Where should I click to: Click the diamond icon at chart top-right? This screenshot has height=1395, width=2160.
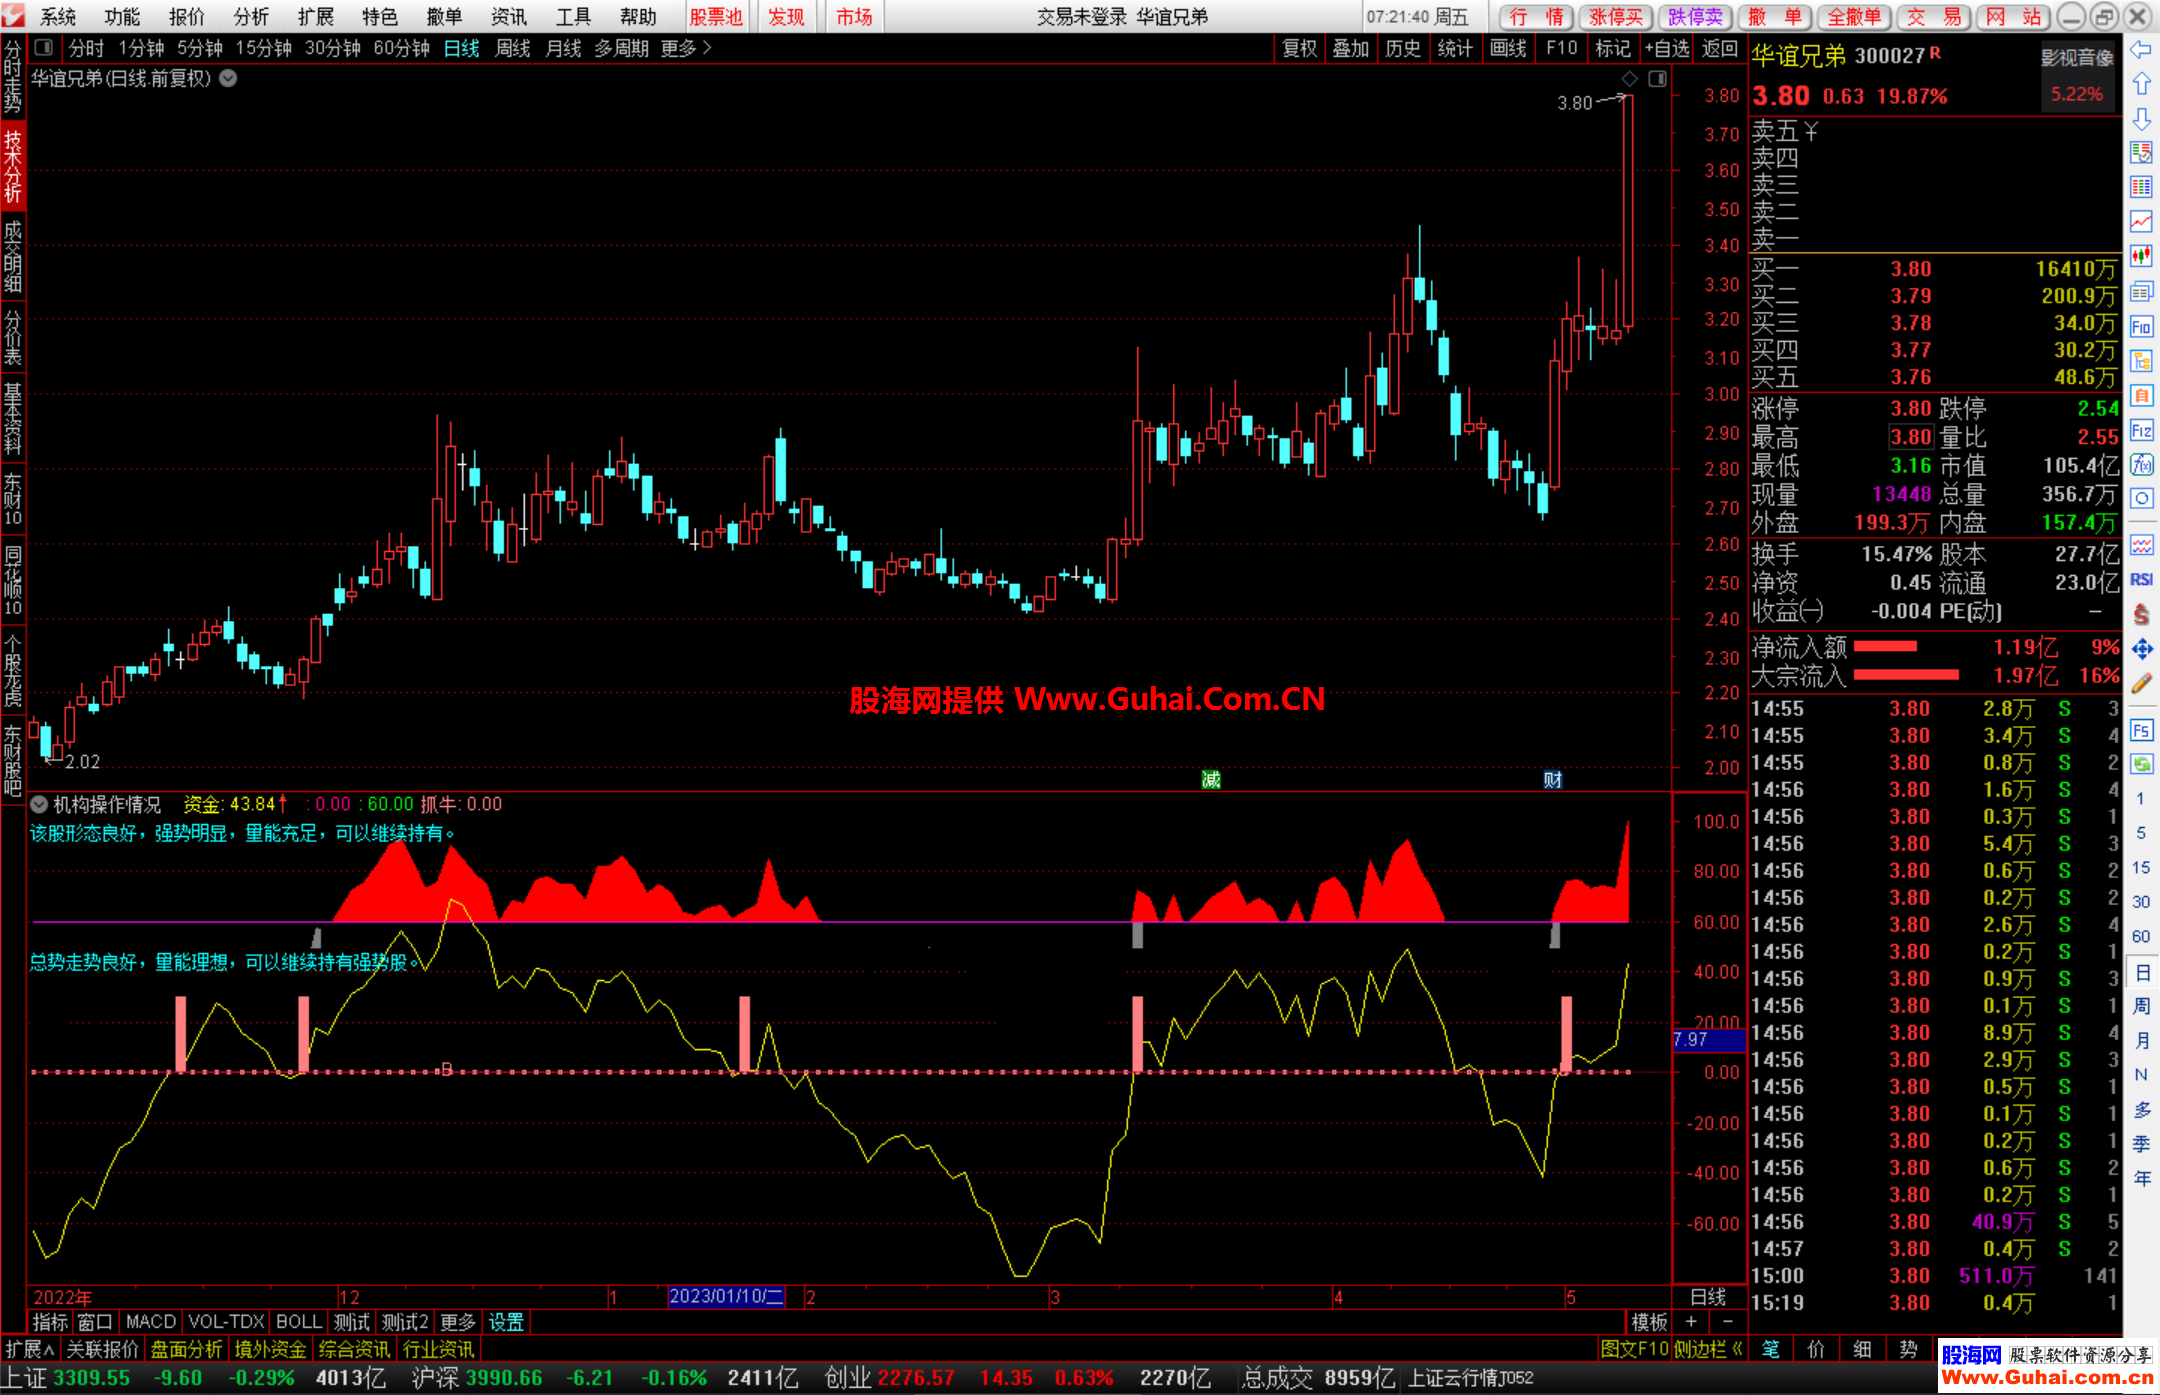tap(1630, 79)
